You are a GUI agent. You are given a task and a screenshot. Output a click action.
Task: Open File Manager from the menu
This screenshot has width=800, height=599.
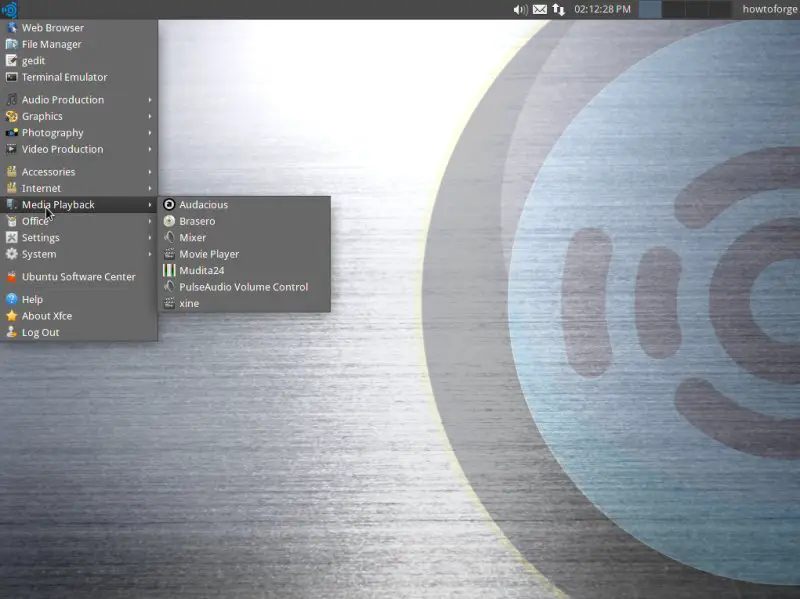79,44
